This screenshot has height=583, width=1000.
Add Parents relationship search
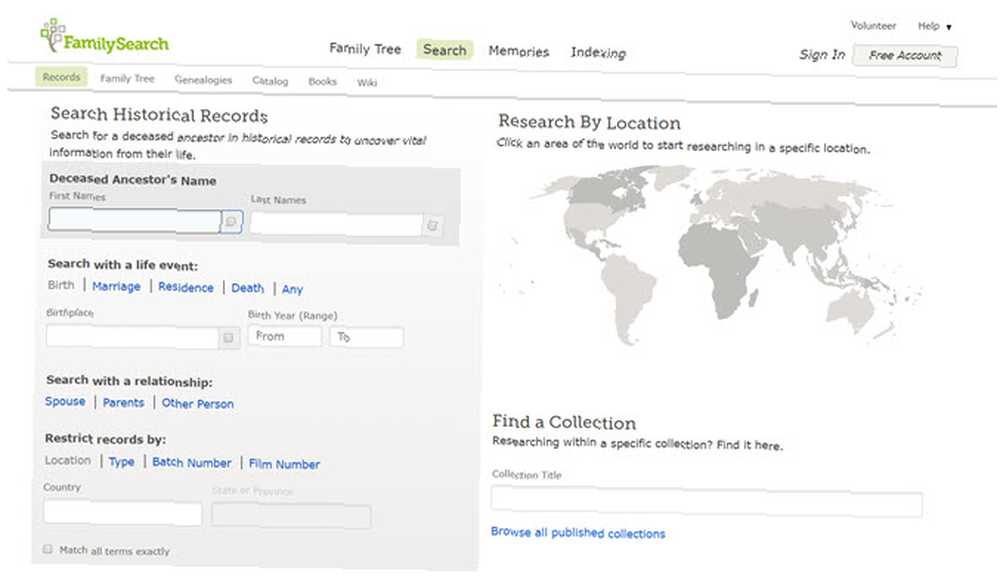123,402
